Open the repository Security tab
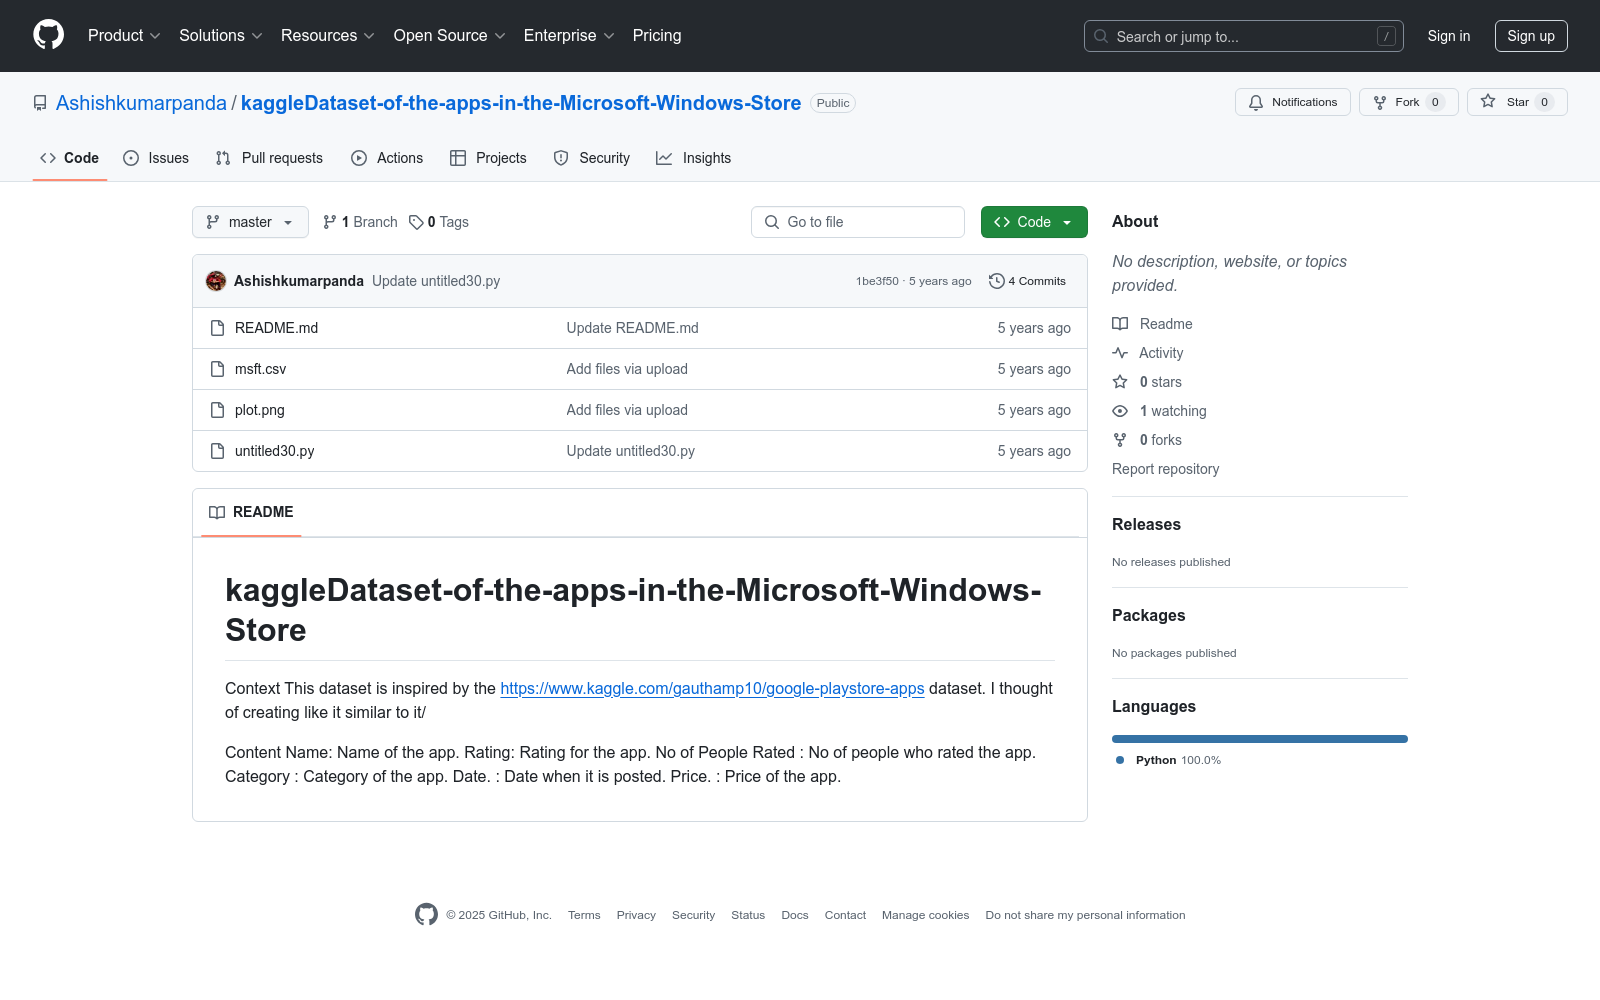1600x1000 pixels. tap(592, 158)
